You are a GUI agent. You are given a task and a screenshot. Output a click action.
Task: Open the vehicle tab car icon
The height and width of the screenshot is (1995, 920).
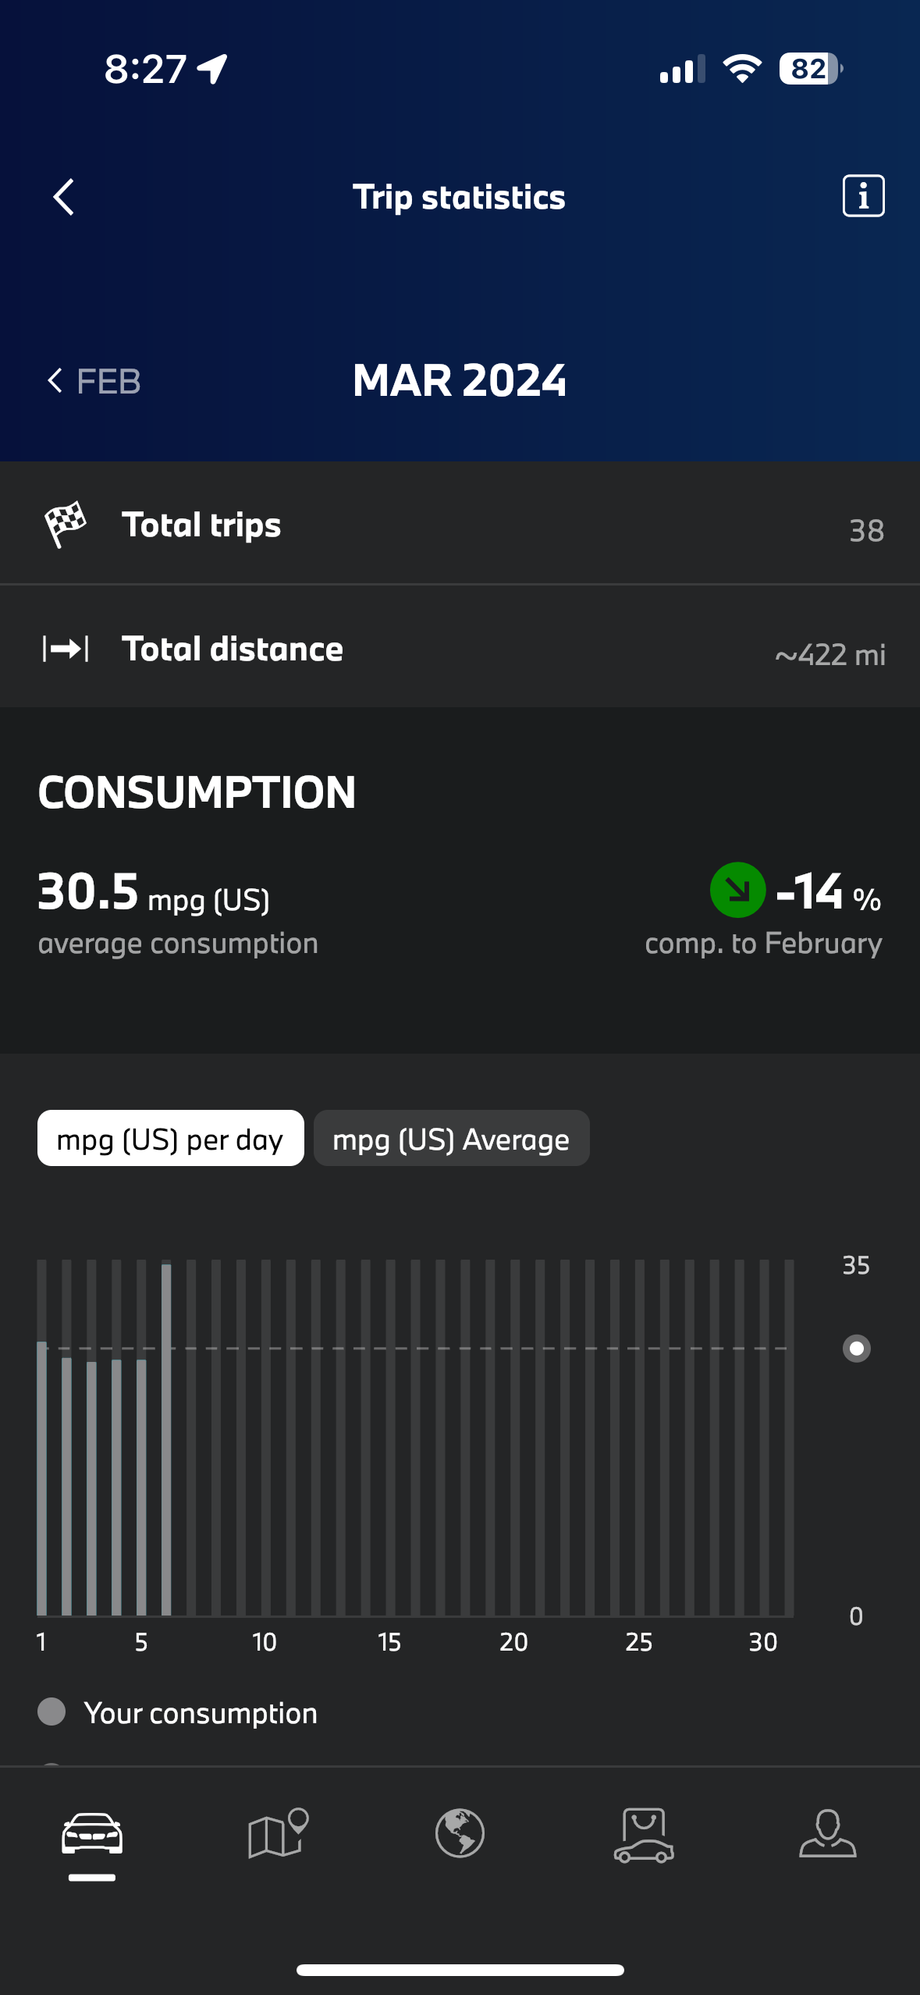pos(92,1836)
